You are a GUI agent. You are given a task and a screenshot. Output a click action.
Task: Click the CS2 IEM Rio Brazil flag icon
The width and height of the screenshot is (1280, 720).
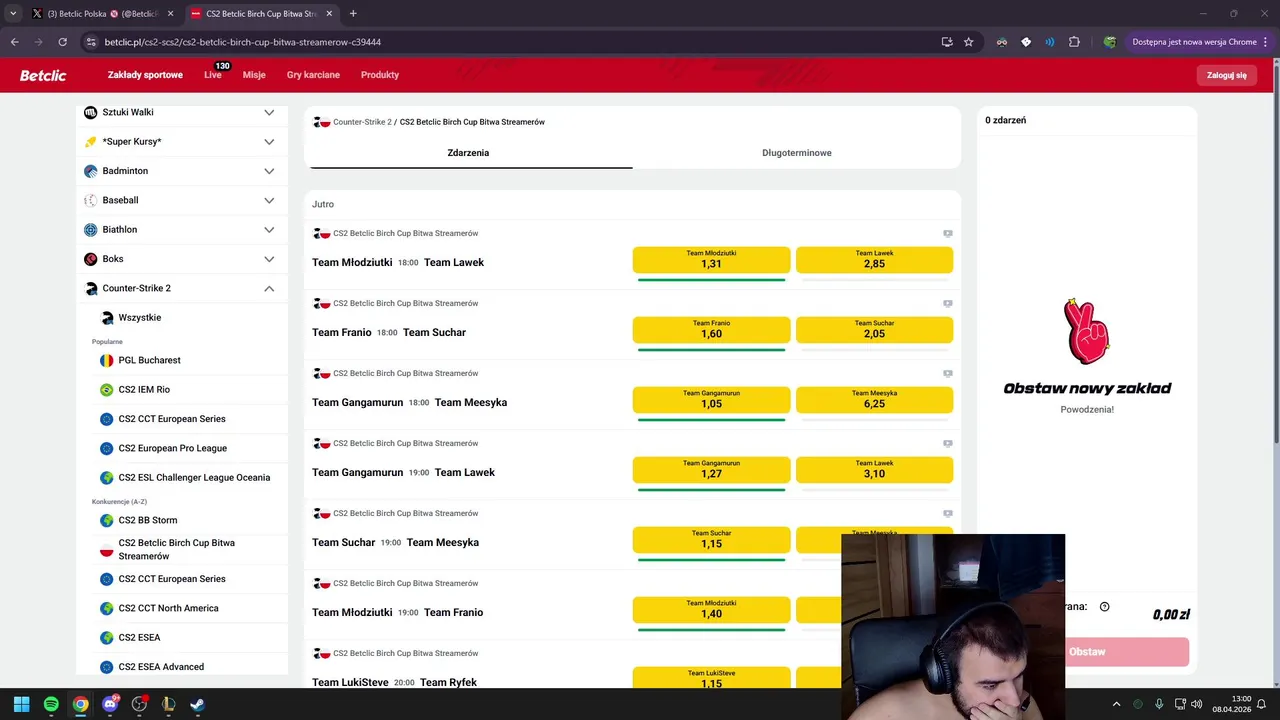(107, 390)
